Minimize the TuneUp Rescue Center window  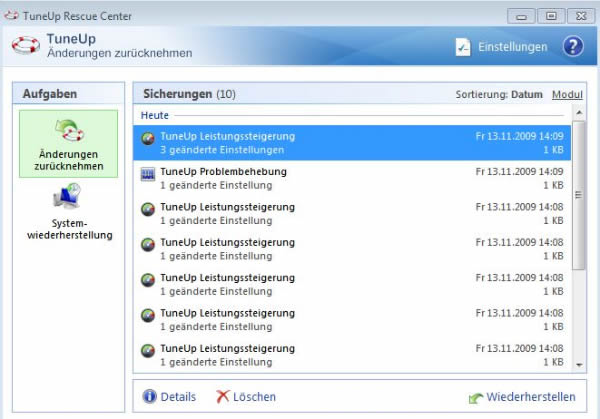point(521,16)
